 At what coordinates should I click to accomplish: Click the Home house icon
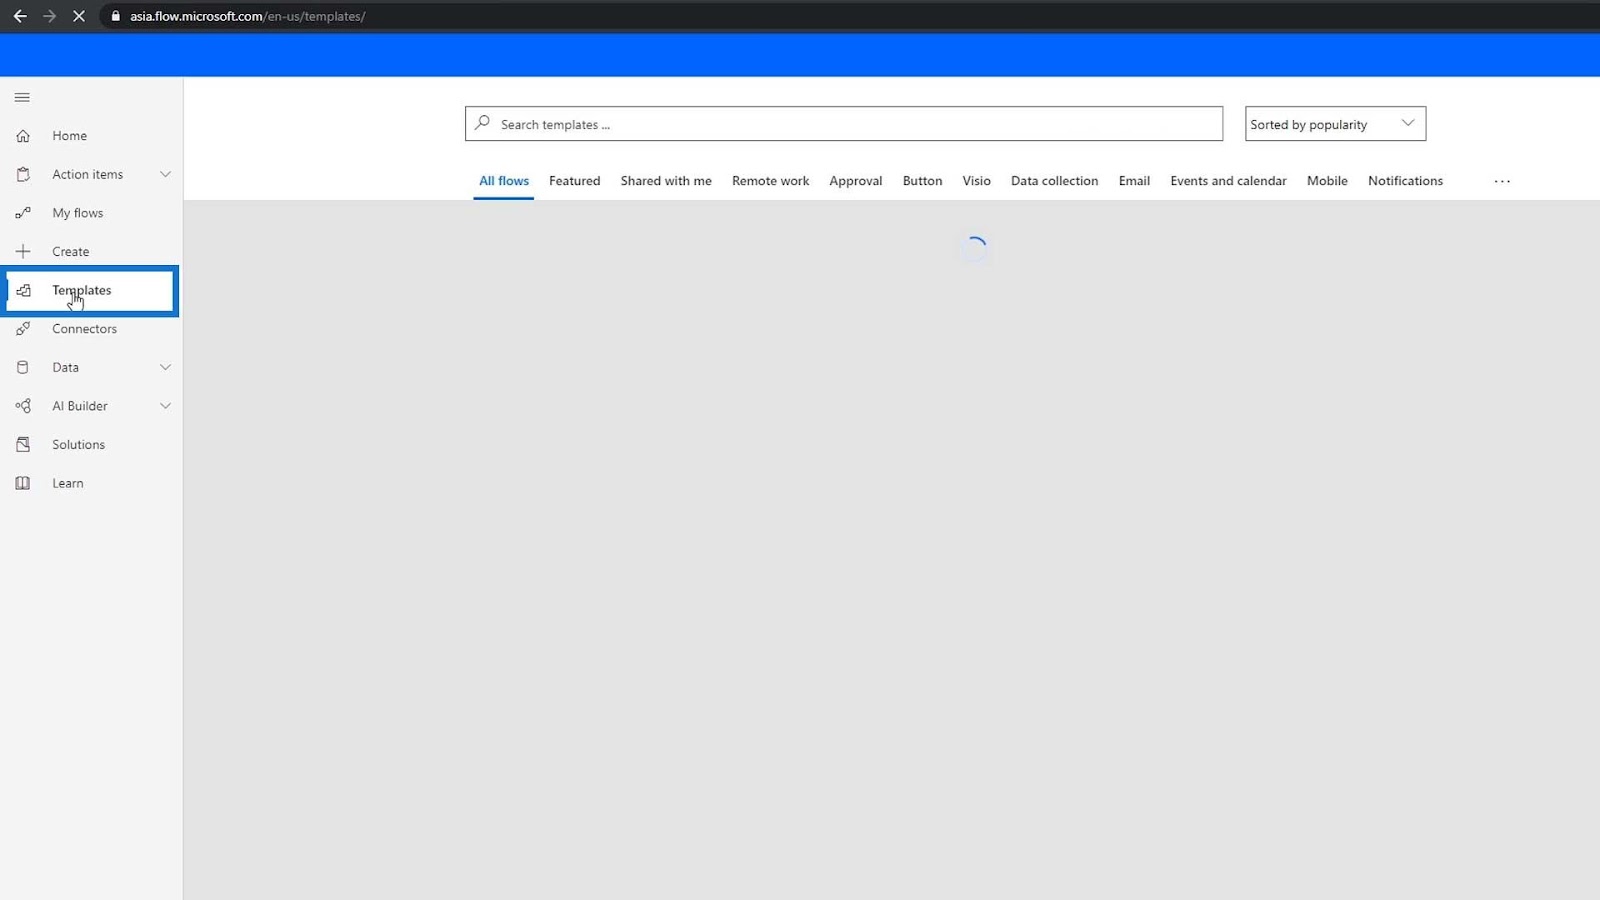click(23, 136)
